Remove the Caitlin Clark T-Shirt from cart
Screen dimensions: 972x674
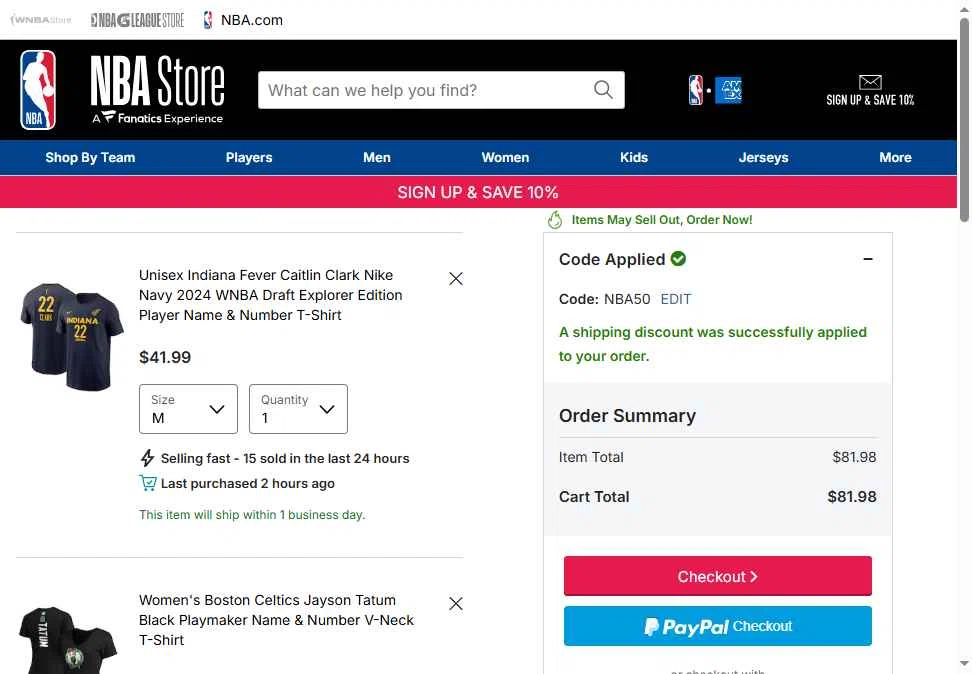click(x=456, y=279)
